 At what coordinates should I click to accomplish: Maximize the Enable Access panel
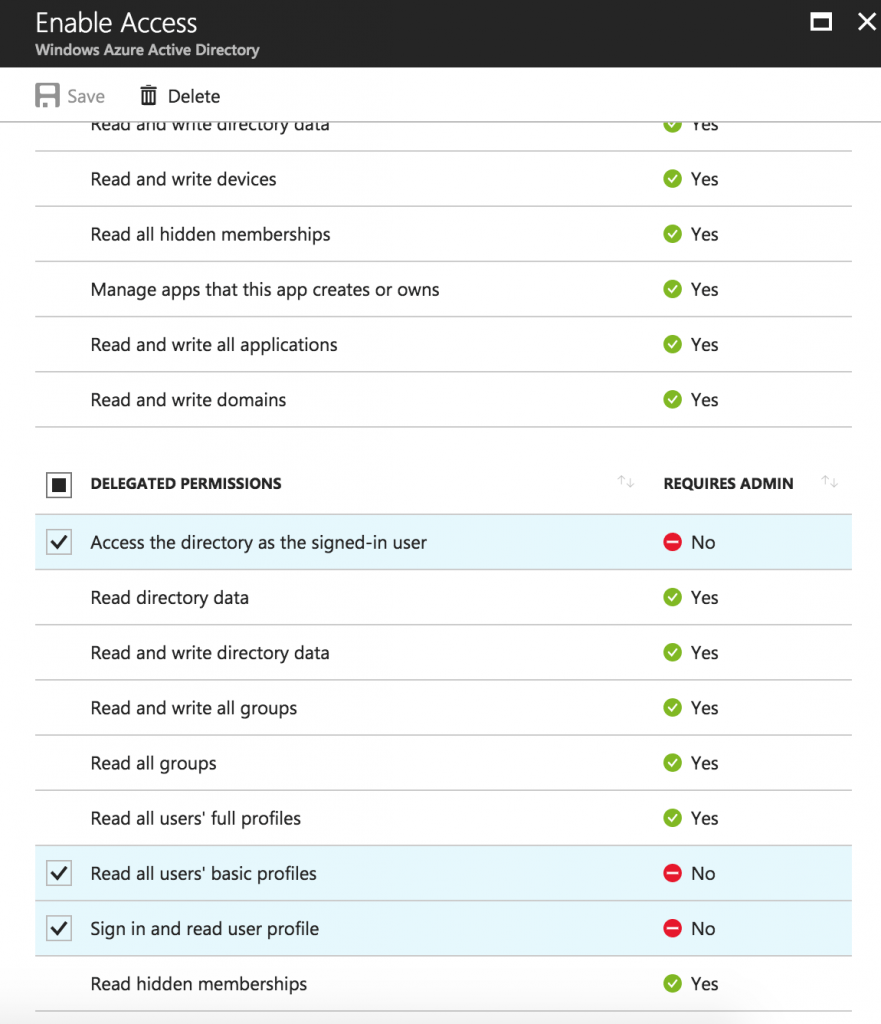click(821, 22)
